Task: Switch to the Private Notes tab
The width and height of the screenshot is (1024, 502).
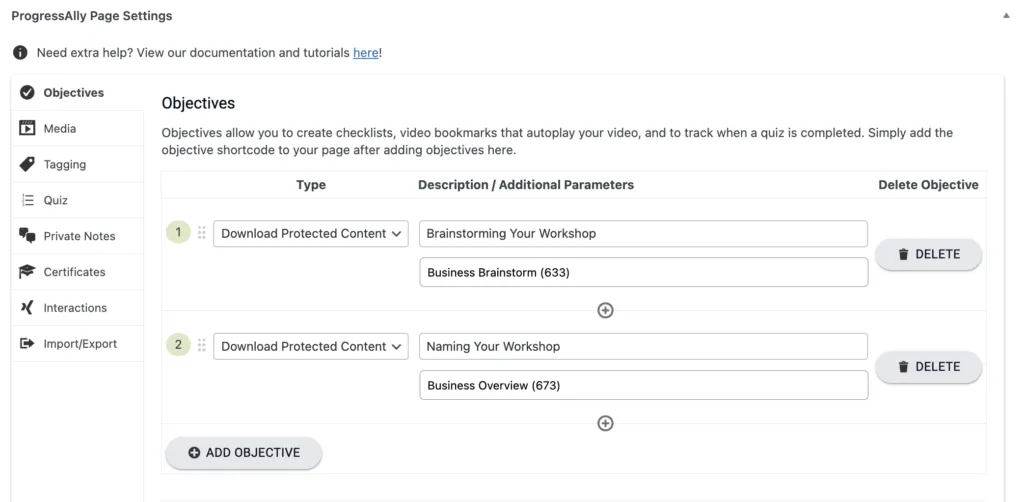Action: tap(79, 236)
